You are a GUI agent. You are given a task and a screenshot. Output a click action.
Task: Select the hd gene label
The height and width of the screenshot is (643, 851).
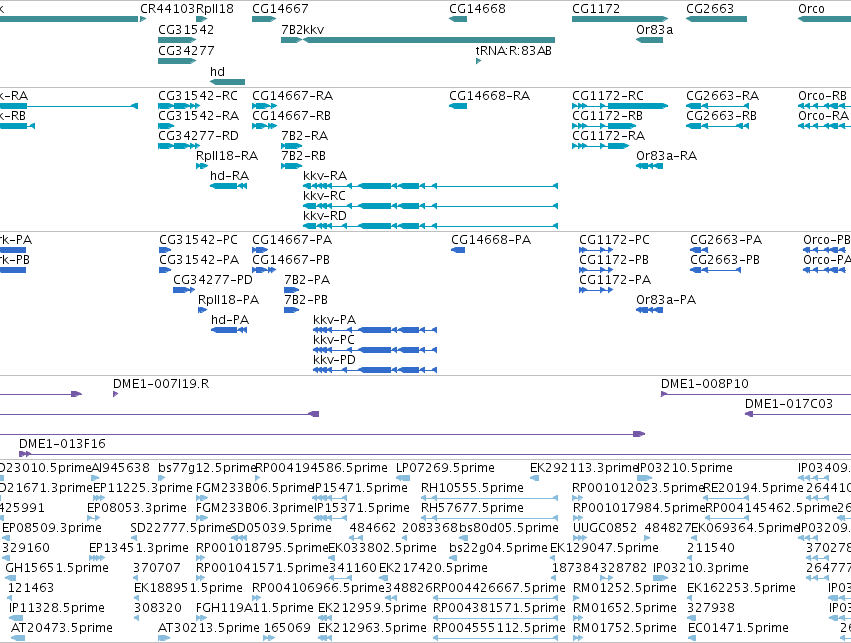(217, 72)
